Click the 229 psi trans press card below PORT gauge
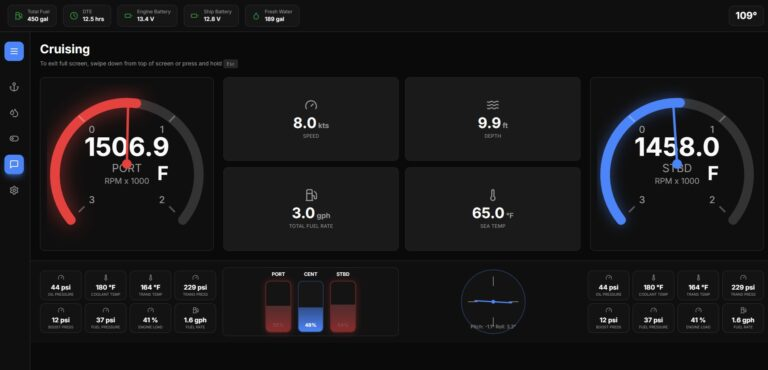The image size is (768, 370). 195,285
